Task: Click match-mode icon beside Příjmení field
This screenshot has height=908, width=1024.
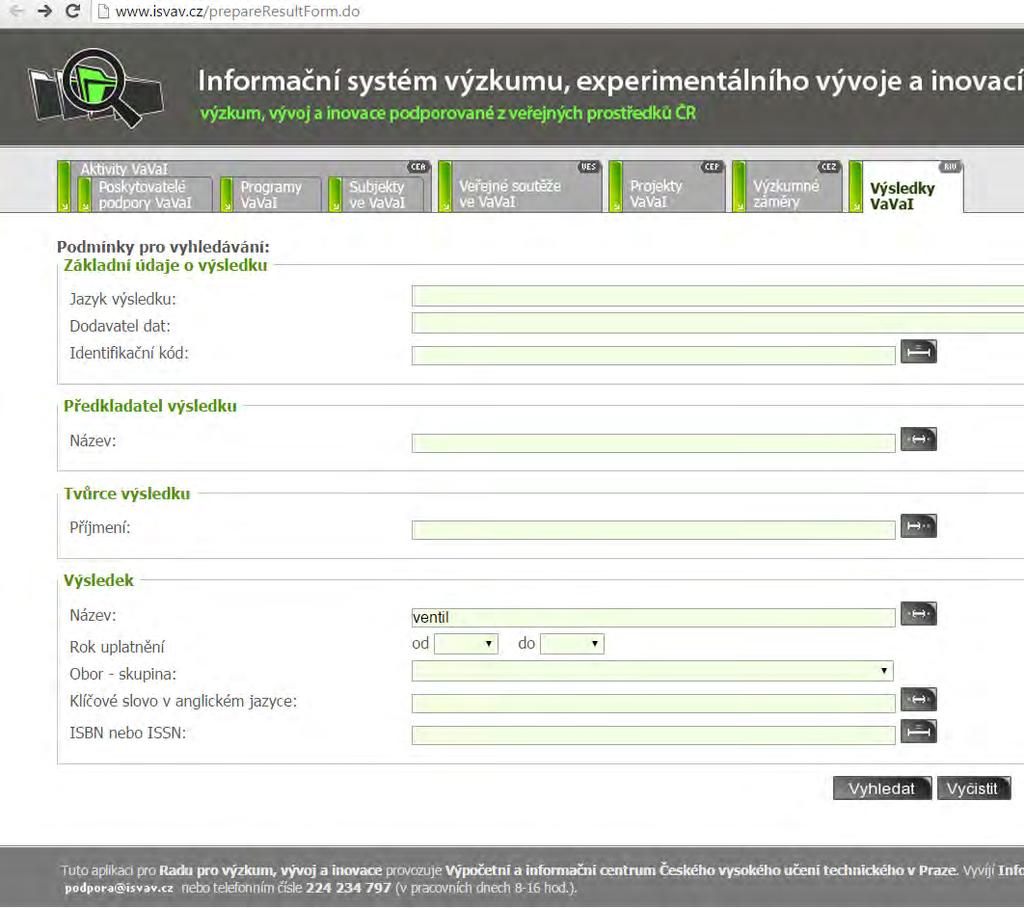Action: (x=918, y=526)
